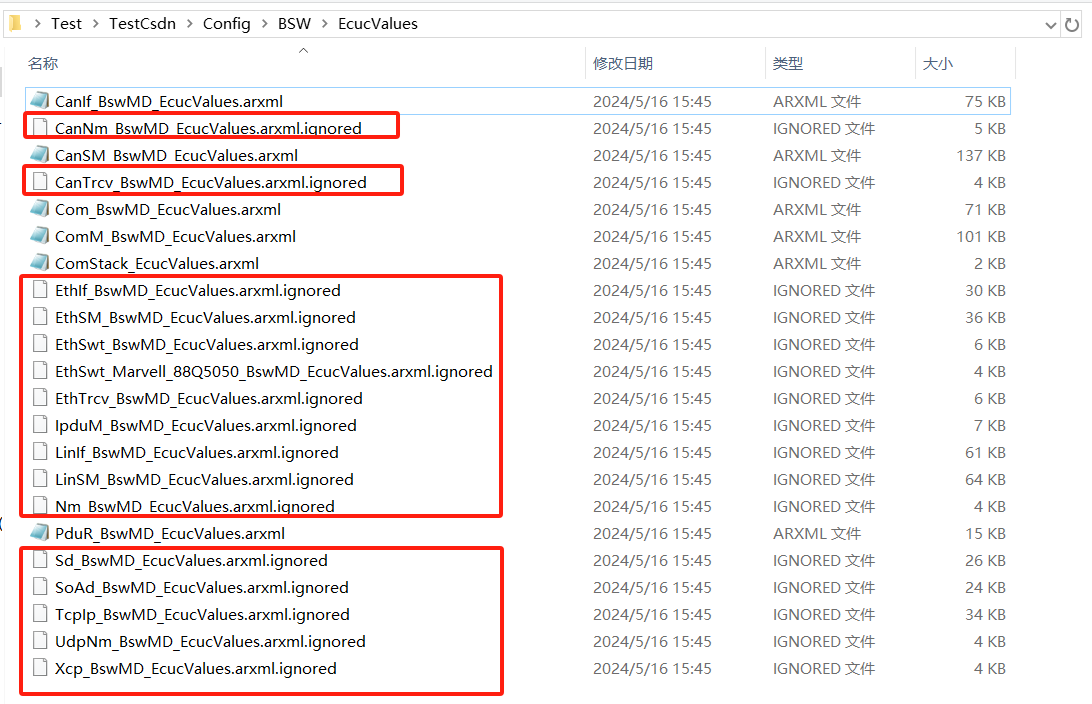Click the CanNm ignored file blank icon

click(x=40, y=128)
